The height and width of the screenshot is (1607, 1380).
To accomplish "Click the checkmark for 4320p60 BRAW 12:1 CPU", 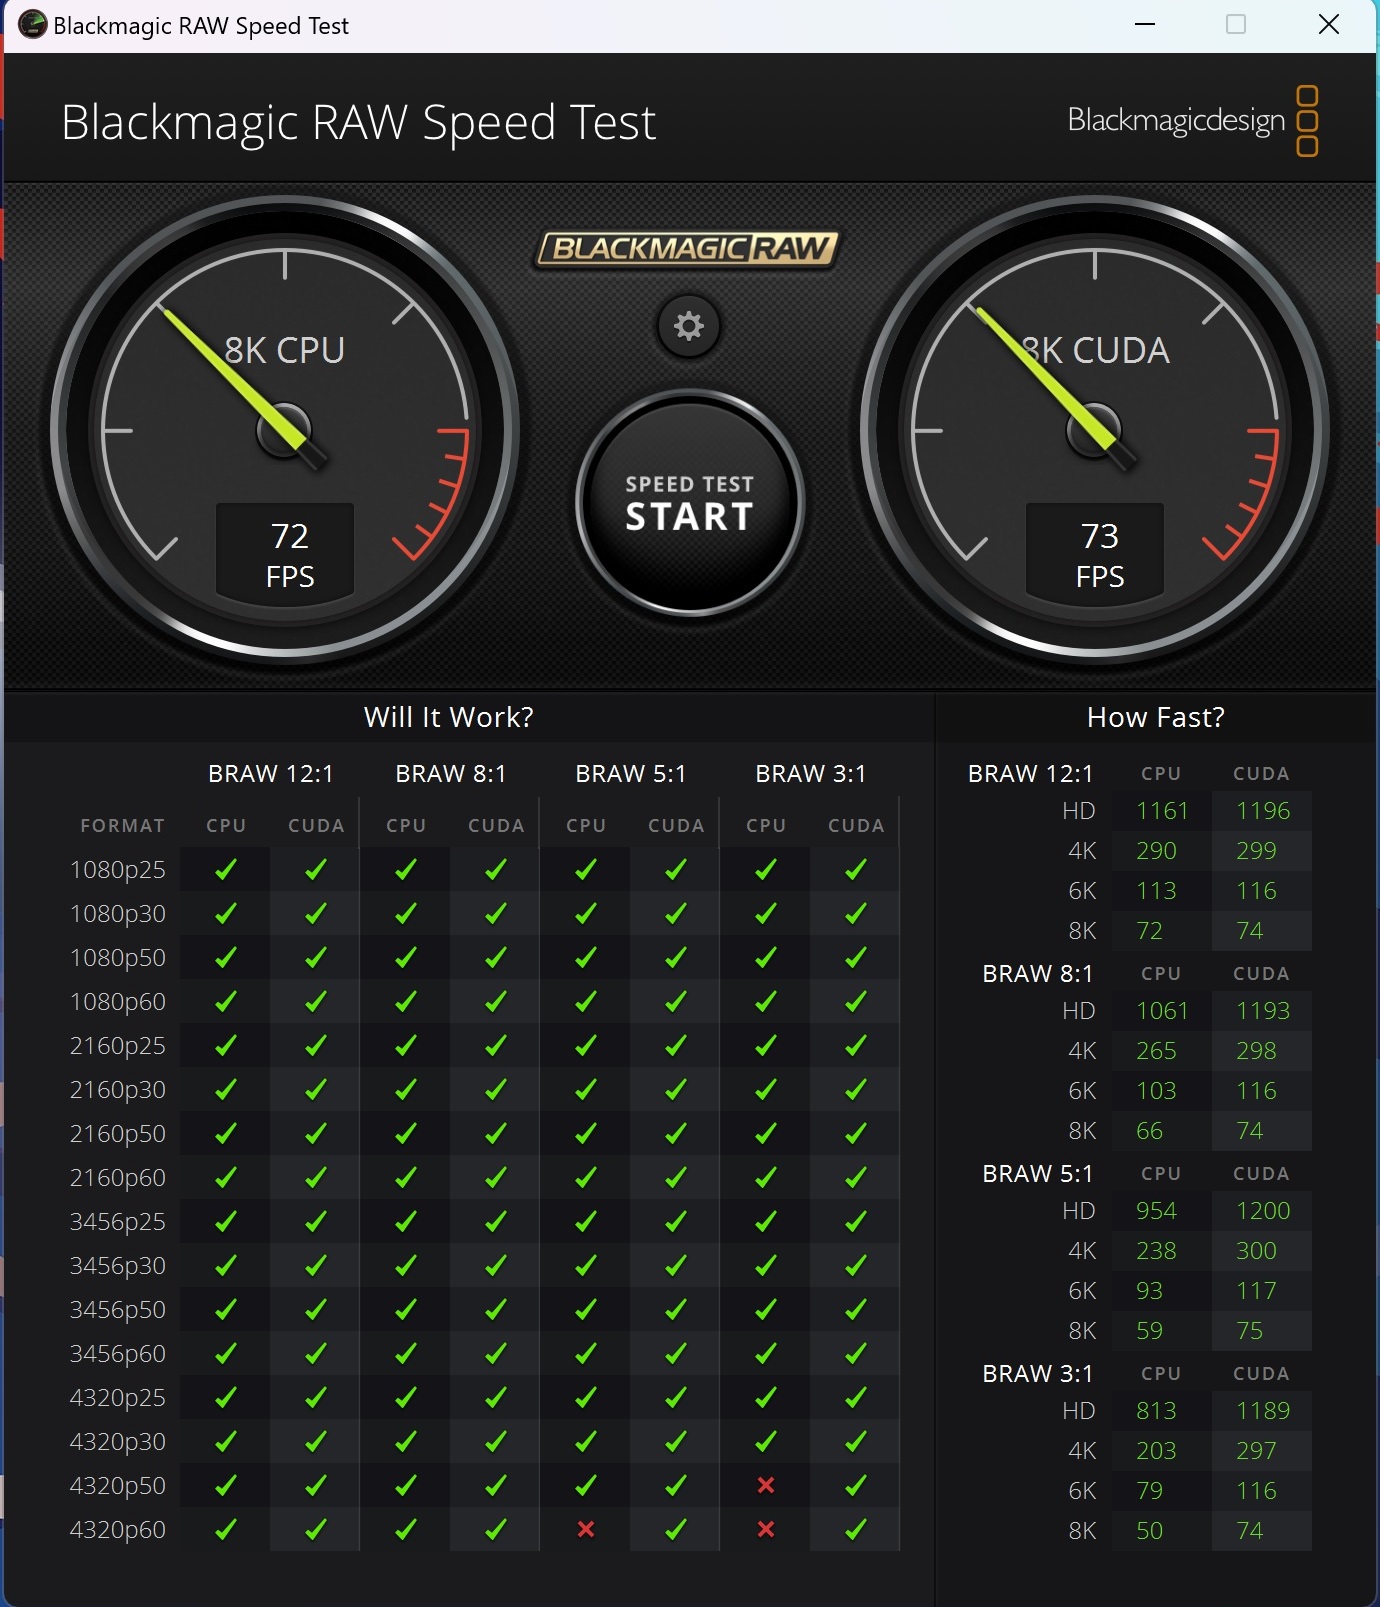I will tap(226, 1529).
